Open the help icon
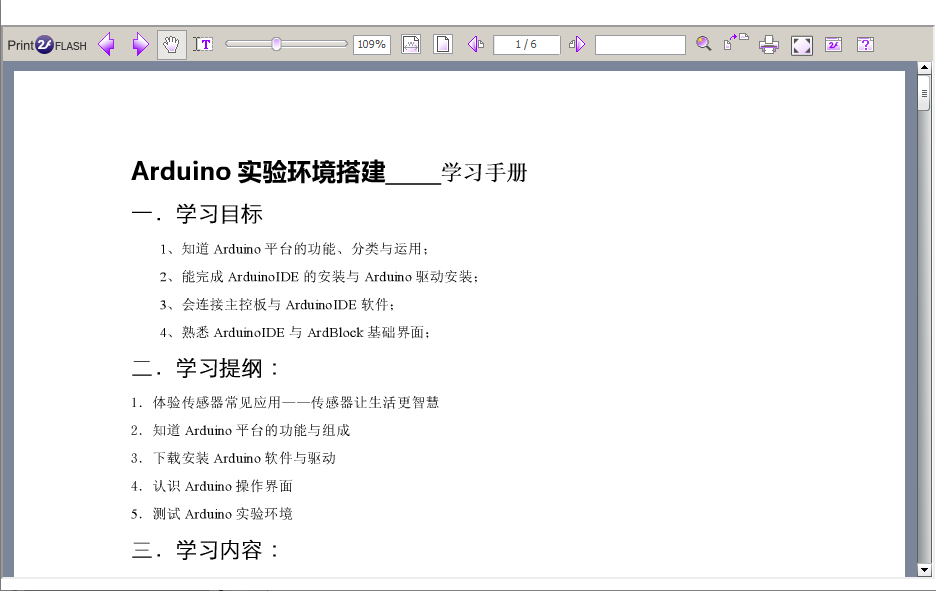 (x=865, y=44)
